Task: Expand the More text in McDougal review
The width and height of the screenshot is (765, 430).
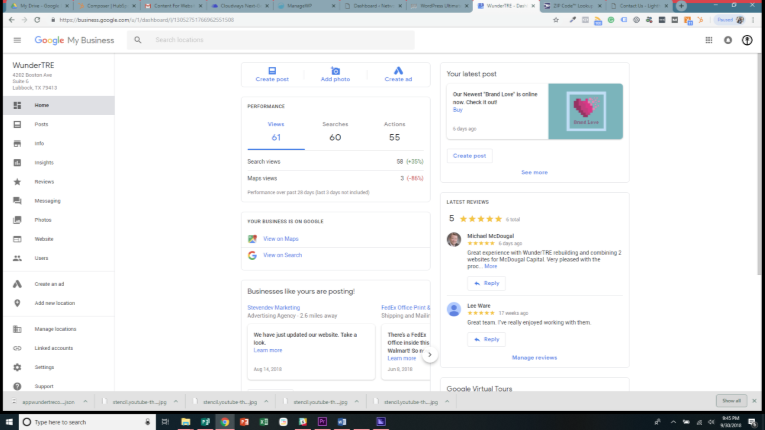Action: coord(490,266)
